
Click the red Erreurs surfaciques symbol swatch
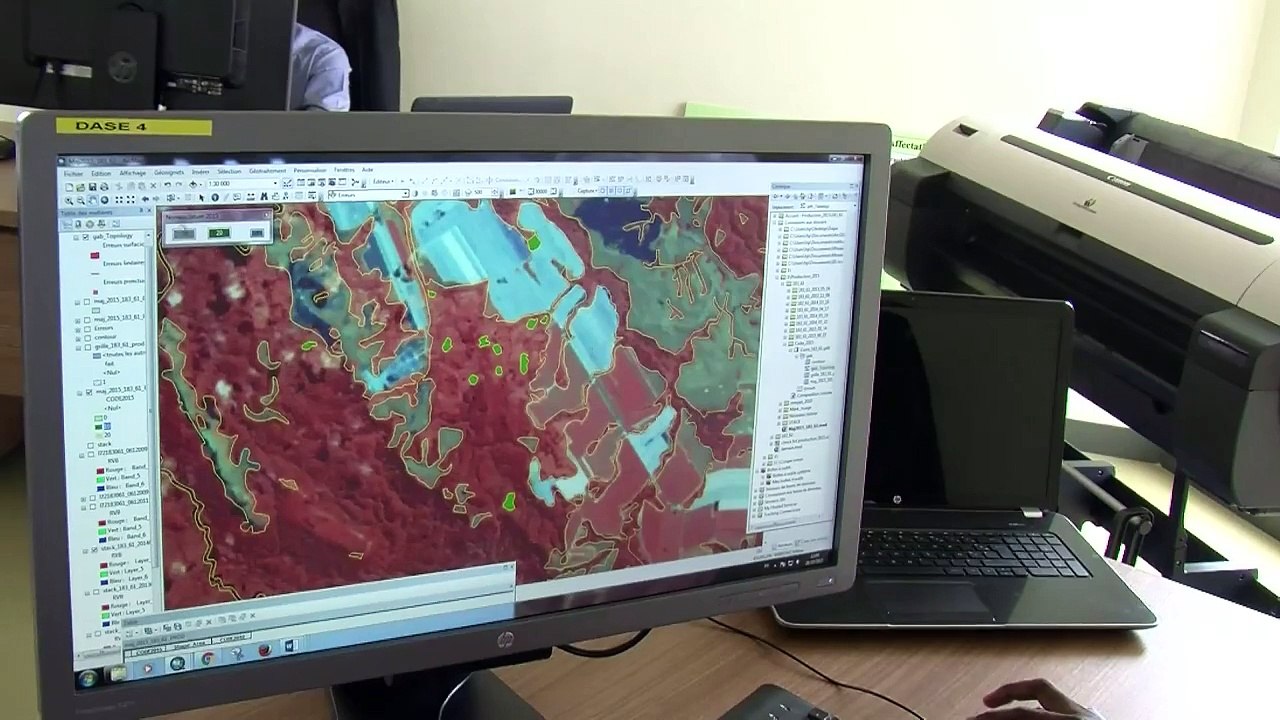(95, 255)
